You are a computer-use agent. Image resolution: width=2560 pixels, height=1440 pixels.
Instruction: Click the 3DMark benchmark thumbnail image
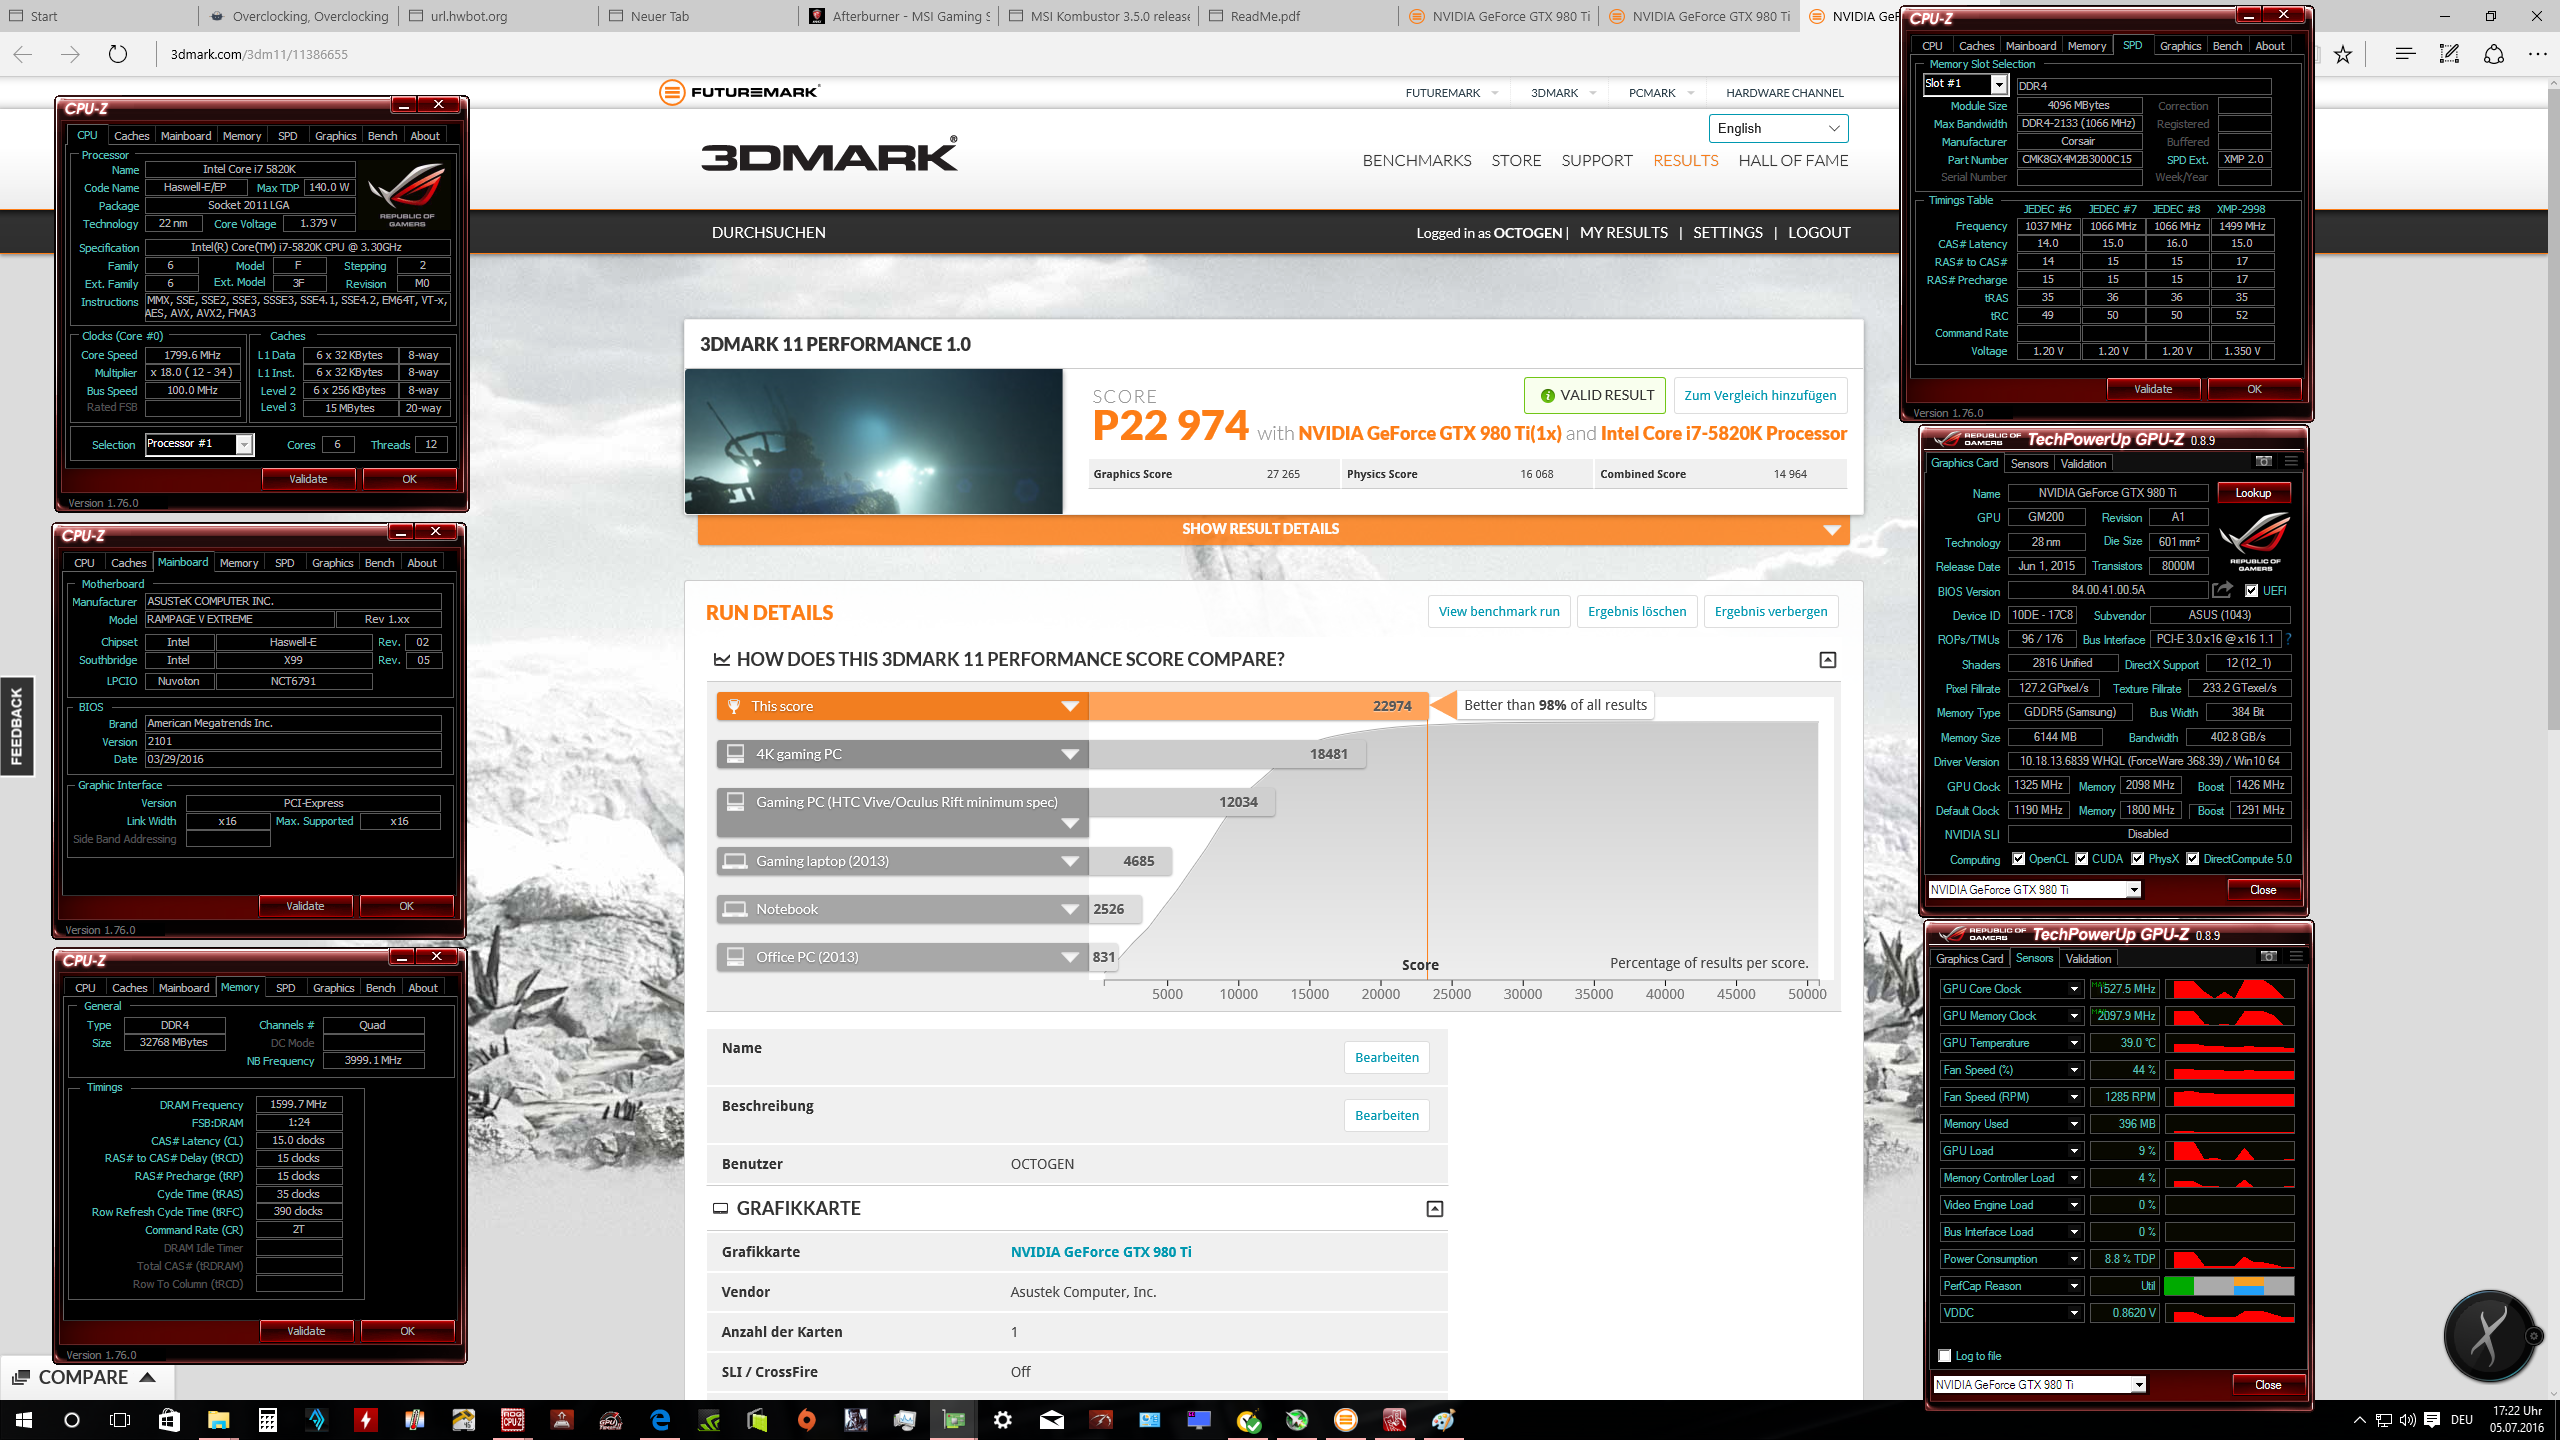pos(874,441)
